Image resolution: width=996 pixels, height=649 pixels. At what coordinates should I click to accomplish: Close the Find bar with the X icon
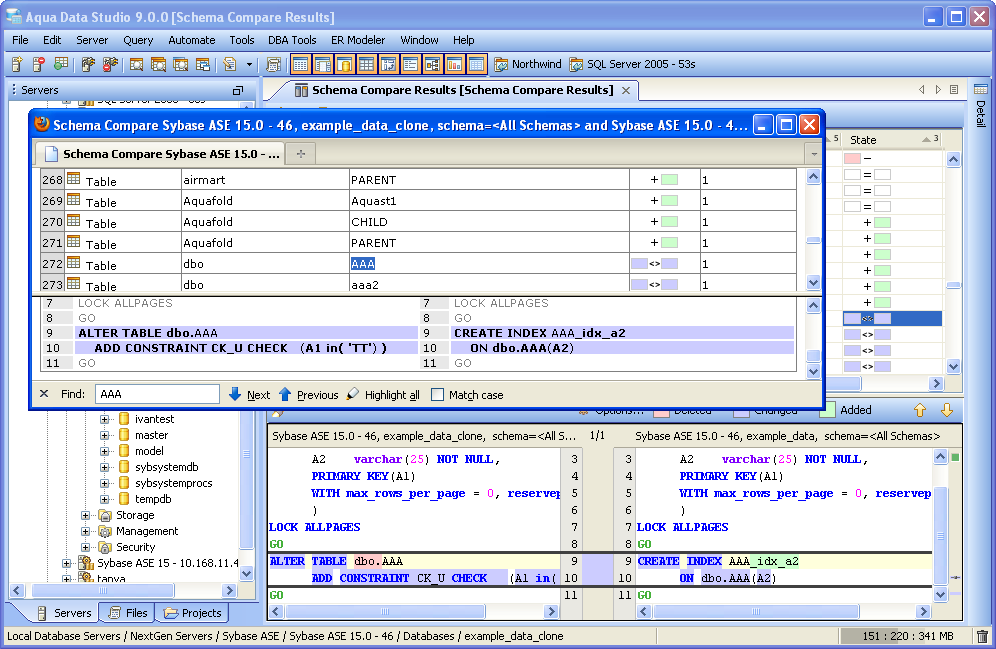pyautogui.click(x=44, y=394)
